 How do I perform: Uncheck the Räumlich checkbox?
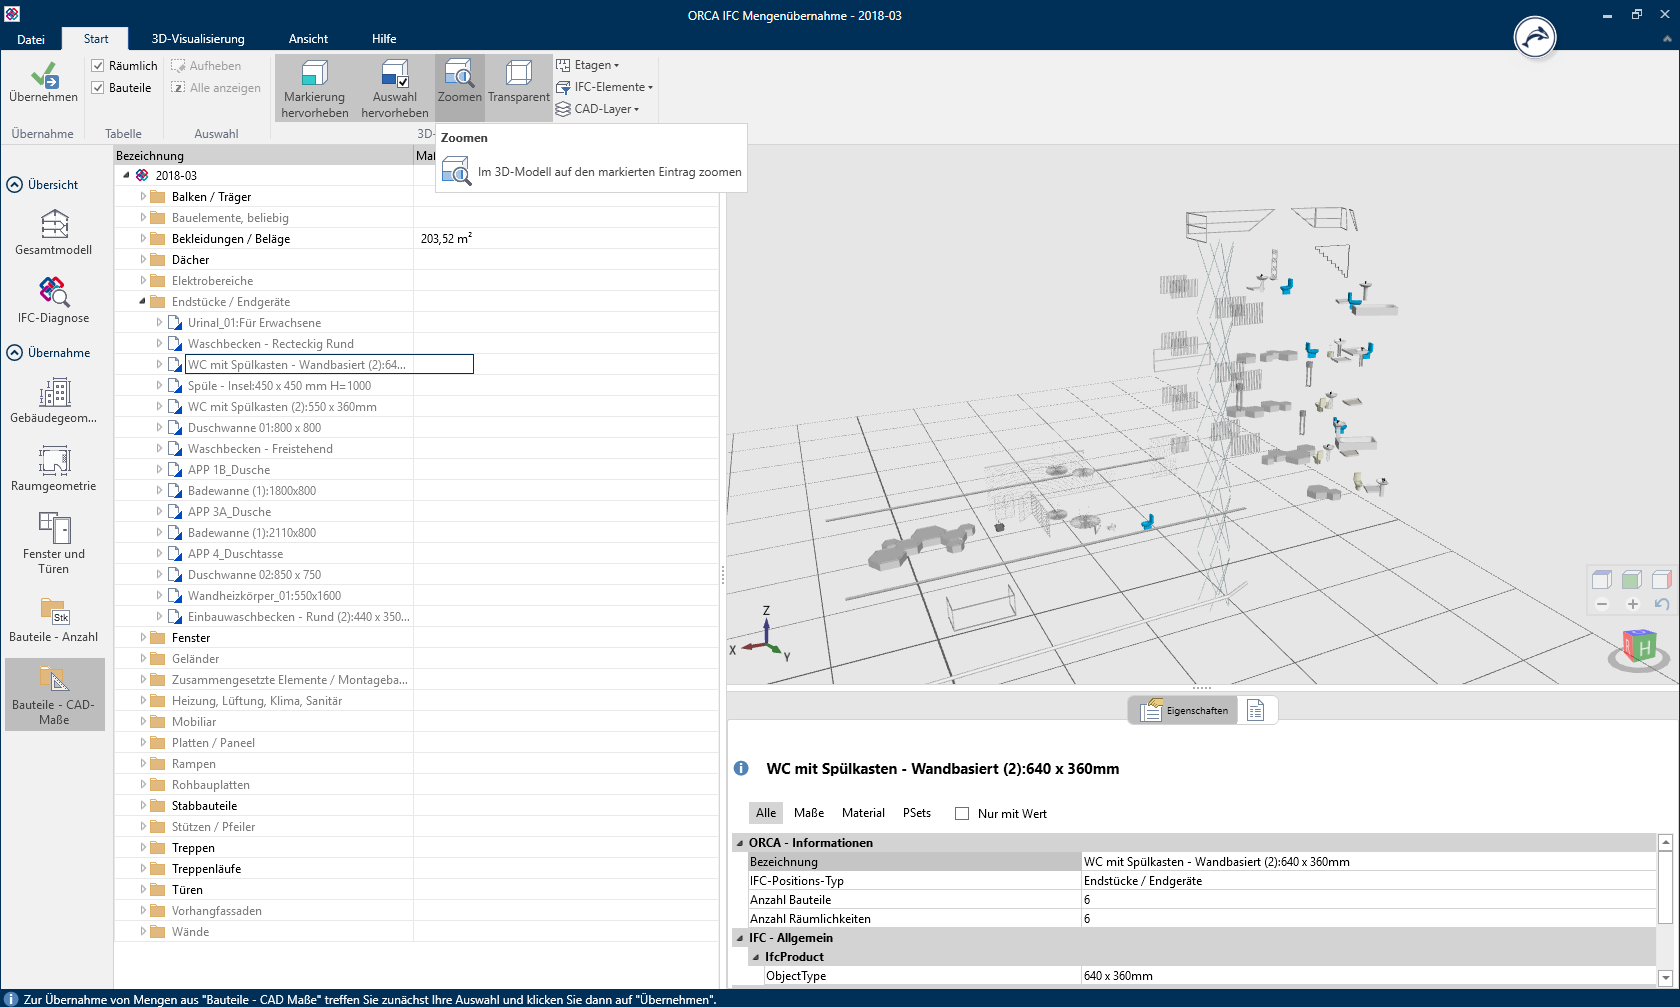pyautogui.click(x=98, y=66)
